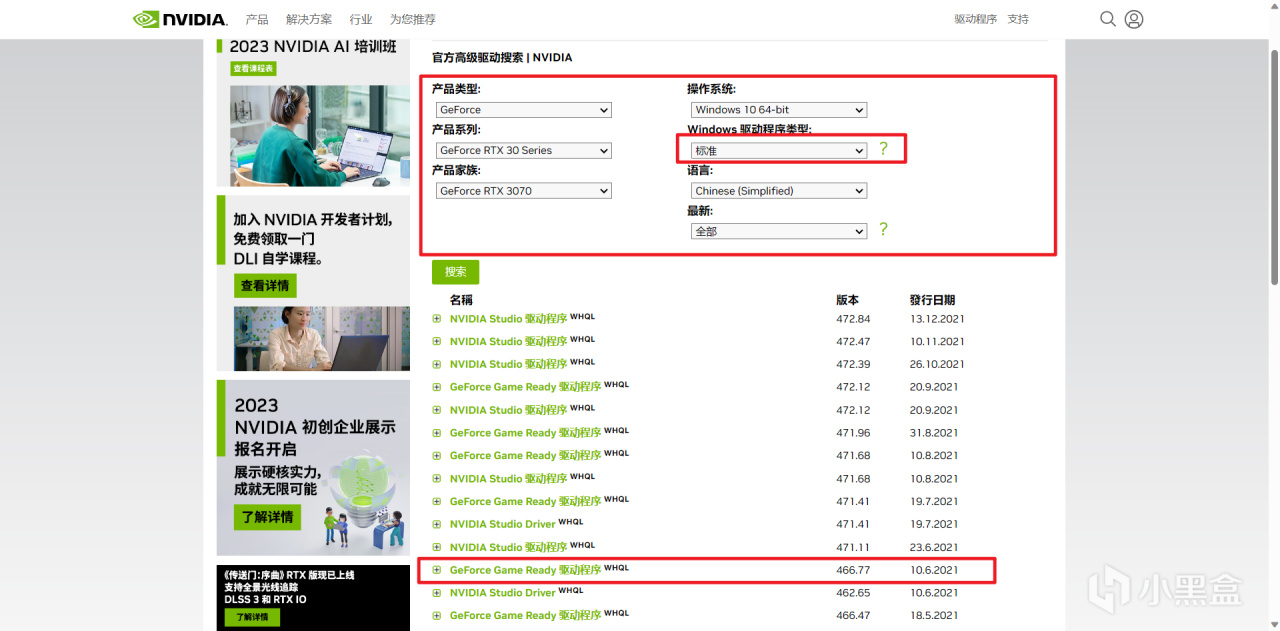Open the user account icon
This screenshot has height=631, width=1280.
coord(1134,19)
